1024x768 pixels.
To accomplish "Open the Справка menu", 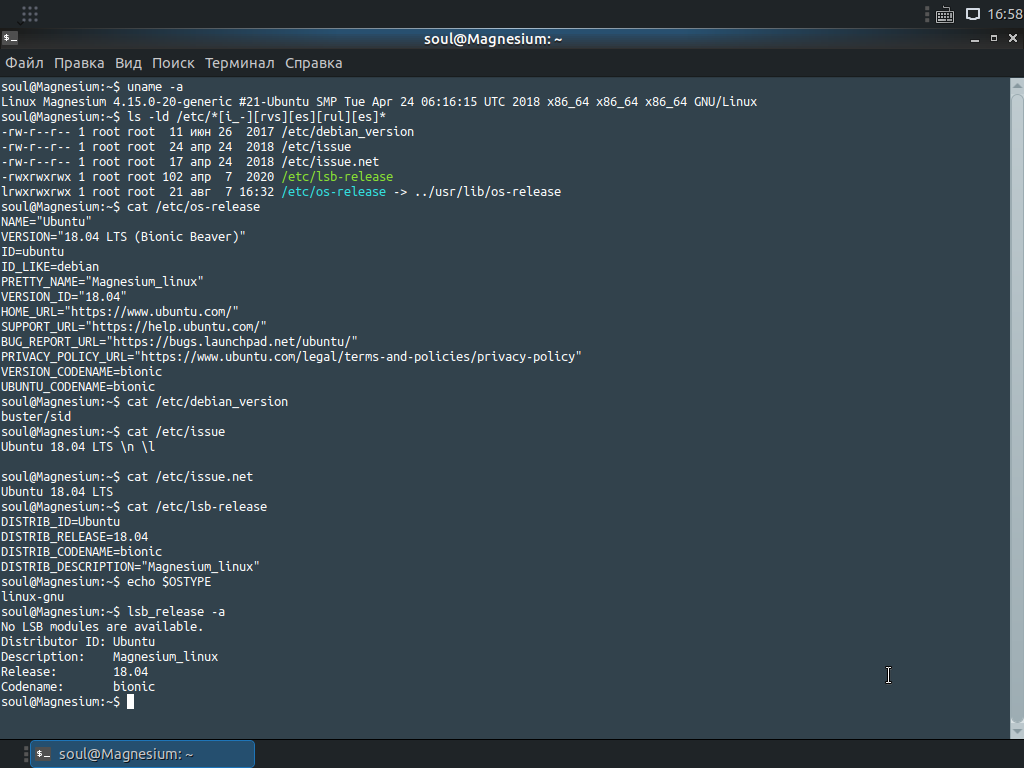I will point(313,63).
